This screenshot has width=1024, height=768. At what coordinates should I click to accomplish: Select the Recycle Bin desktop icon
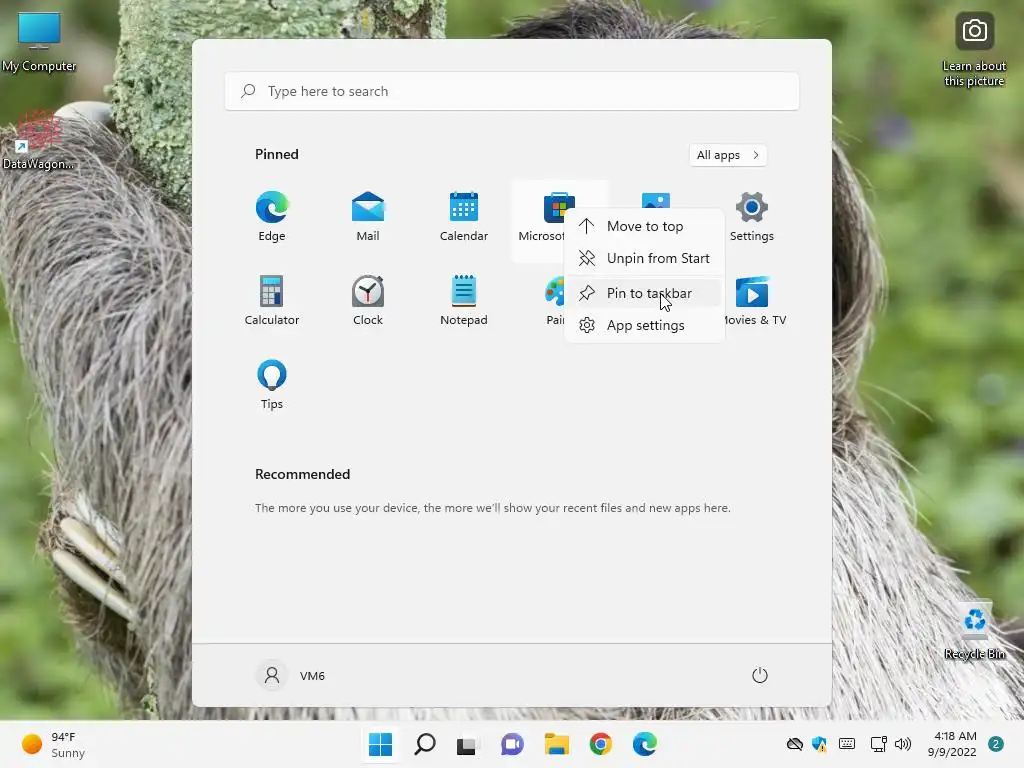click(974, 631)
